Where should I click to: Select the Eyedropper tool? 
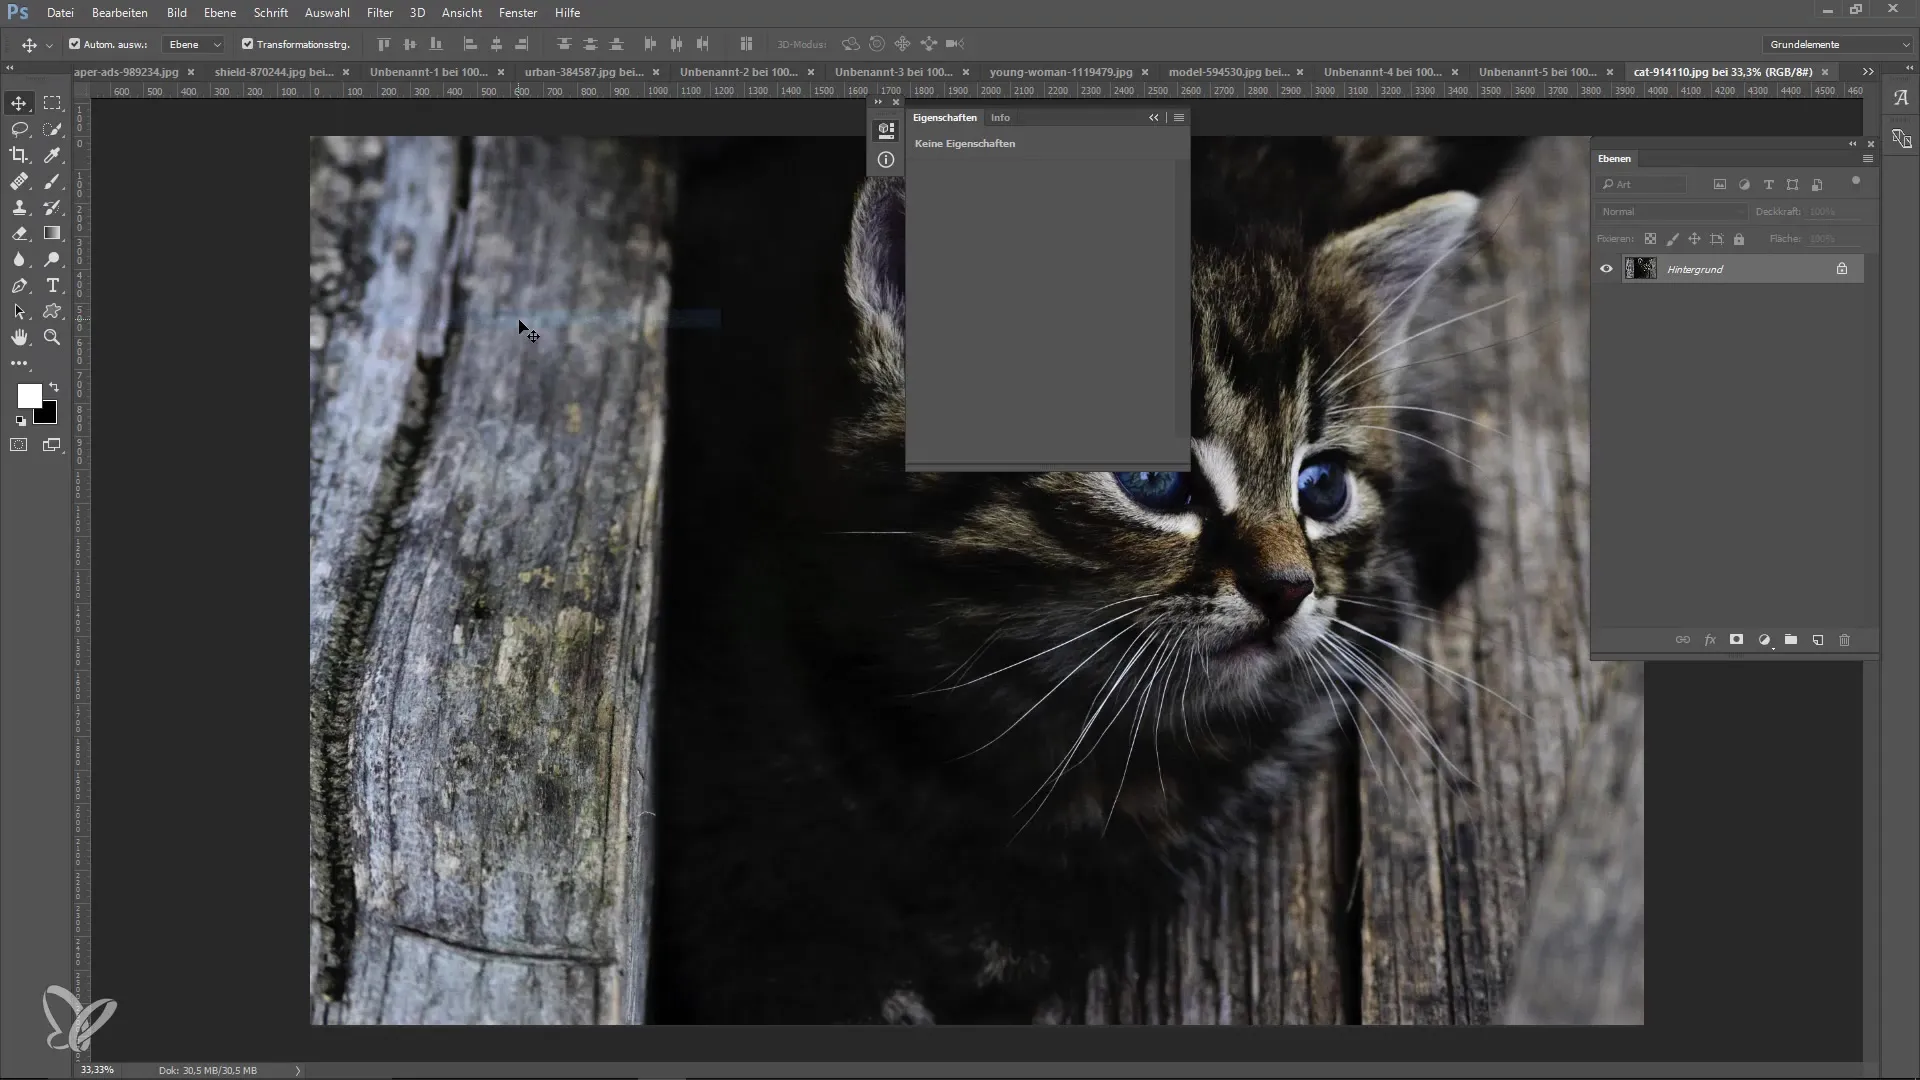click(52, 155)
